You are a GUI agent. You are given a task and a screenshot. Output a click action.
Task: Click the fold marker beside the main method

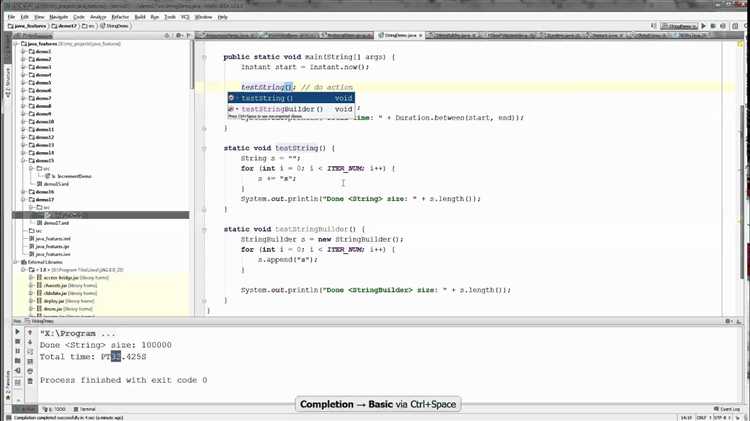coord(204,57)
